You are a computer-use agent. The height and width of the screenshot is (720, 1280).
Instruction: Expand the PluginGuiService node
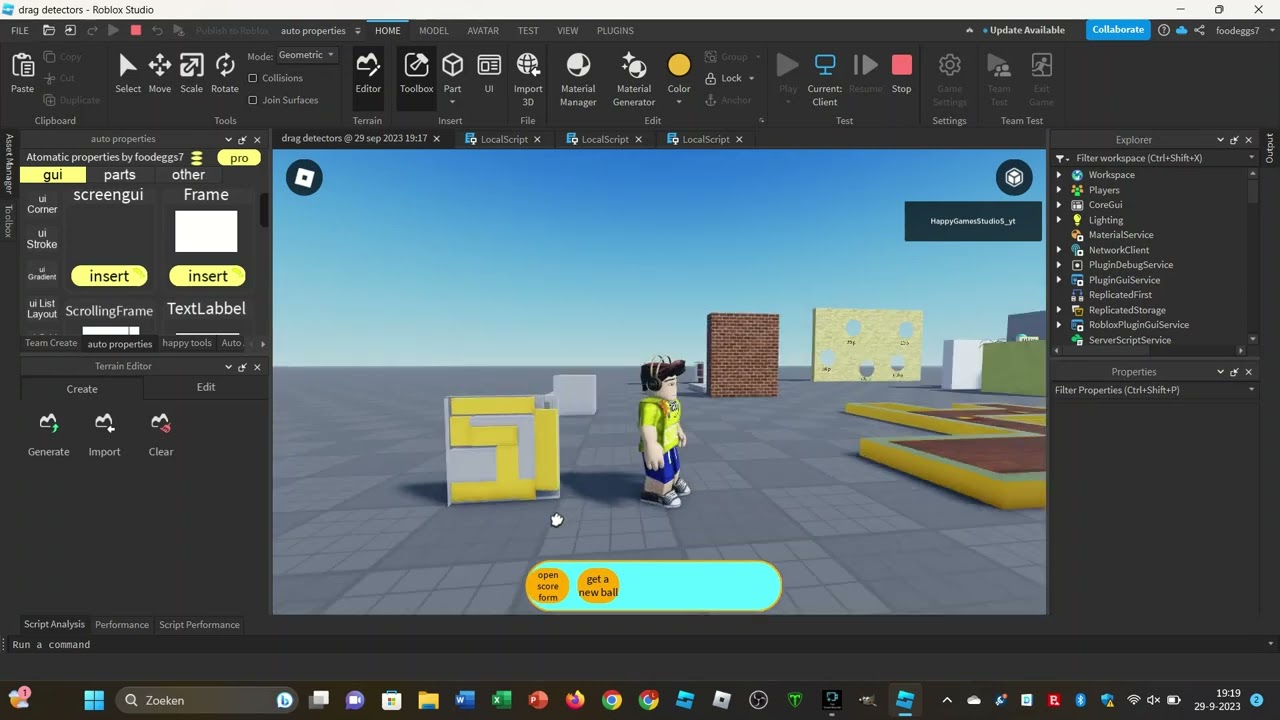1059,280
